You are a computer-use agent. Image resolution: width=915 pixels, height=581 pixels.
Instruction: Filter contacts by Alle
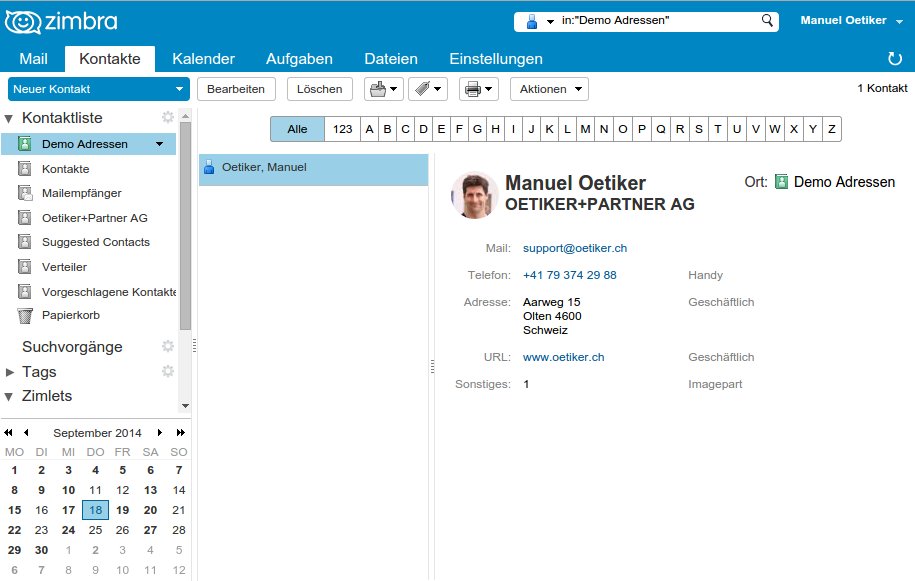pyautogui.click(x=297, y=129)
